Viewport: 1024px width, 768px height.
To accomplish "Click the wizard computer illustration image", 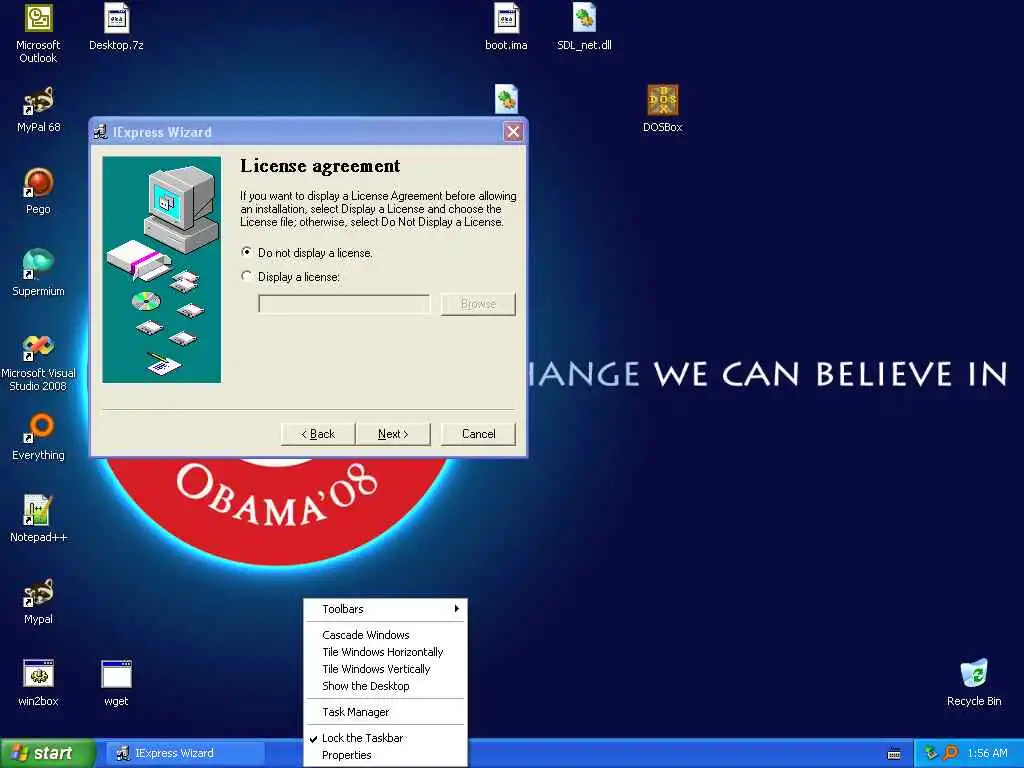I will click(161, 269).
